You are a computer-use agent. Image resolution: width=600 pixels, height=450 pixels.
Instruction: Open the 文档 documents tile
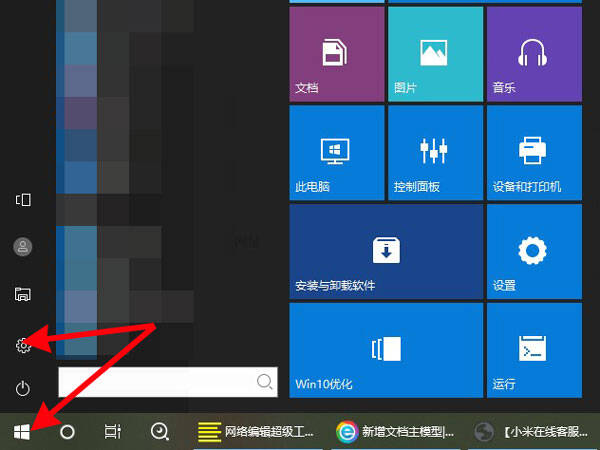click(x=337, y=54)
